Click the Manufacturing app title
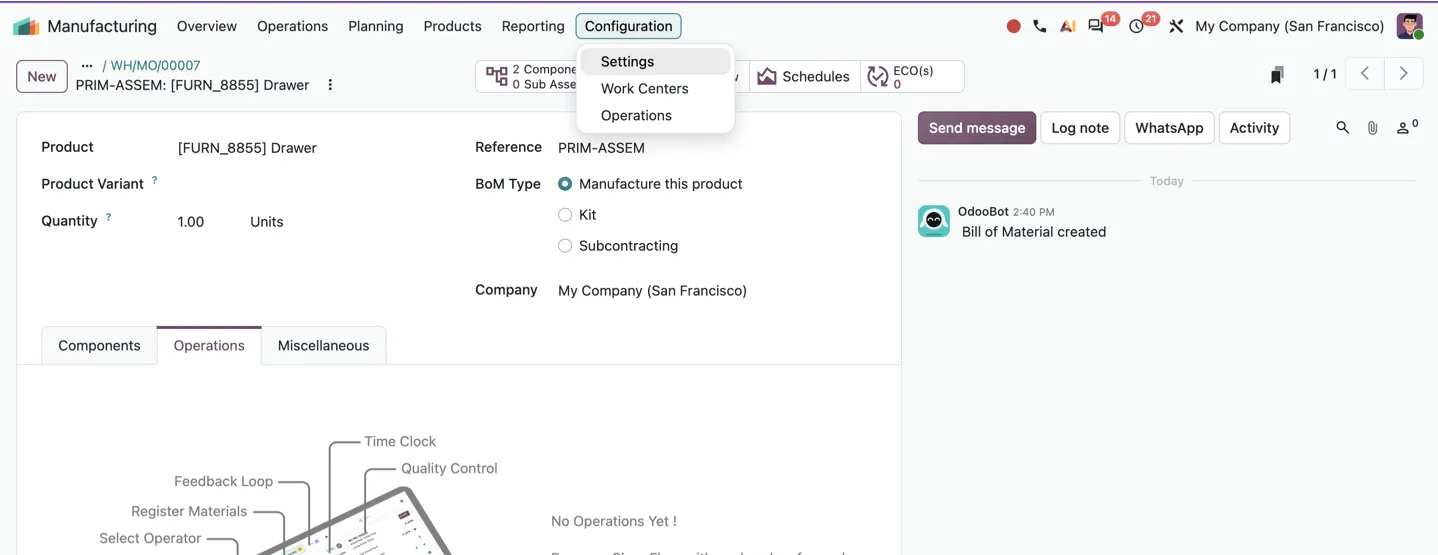The width and height of the screenshot is (1438, 555). click(x=102, y=26)
